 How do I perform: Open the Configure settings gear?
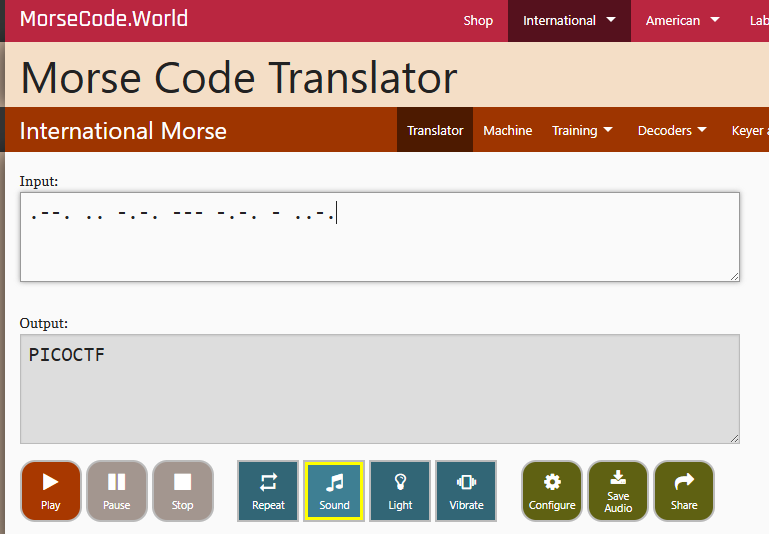[x=552, y=491]
